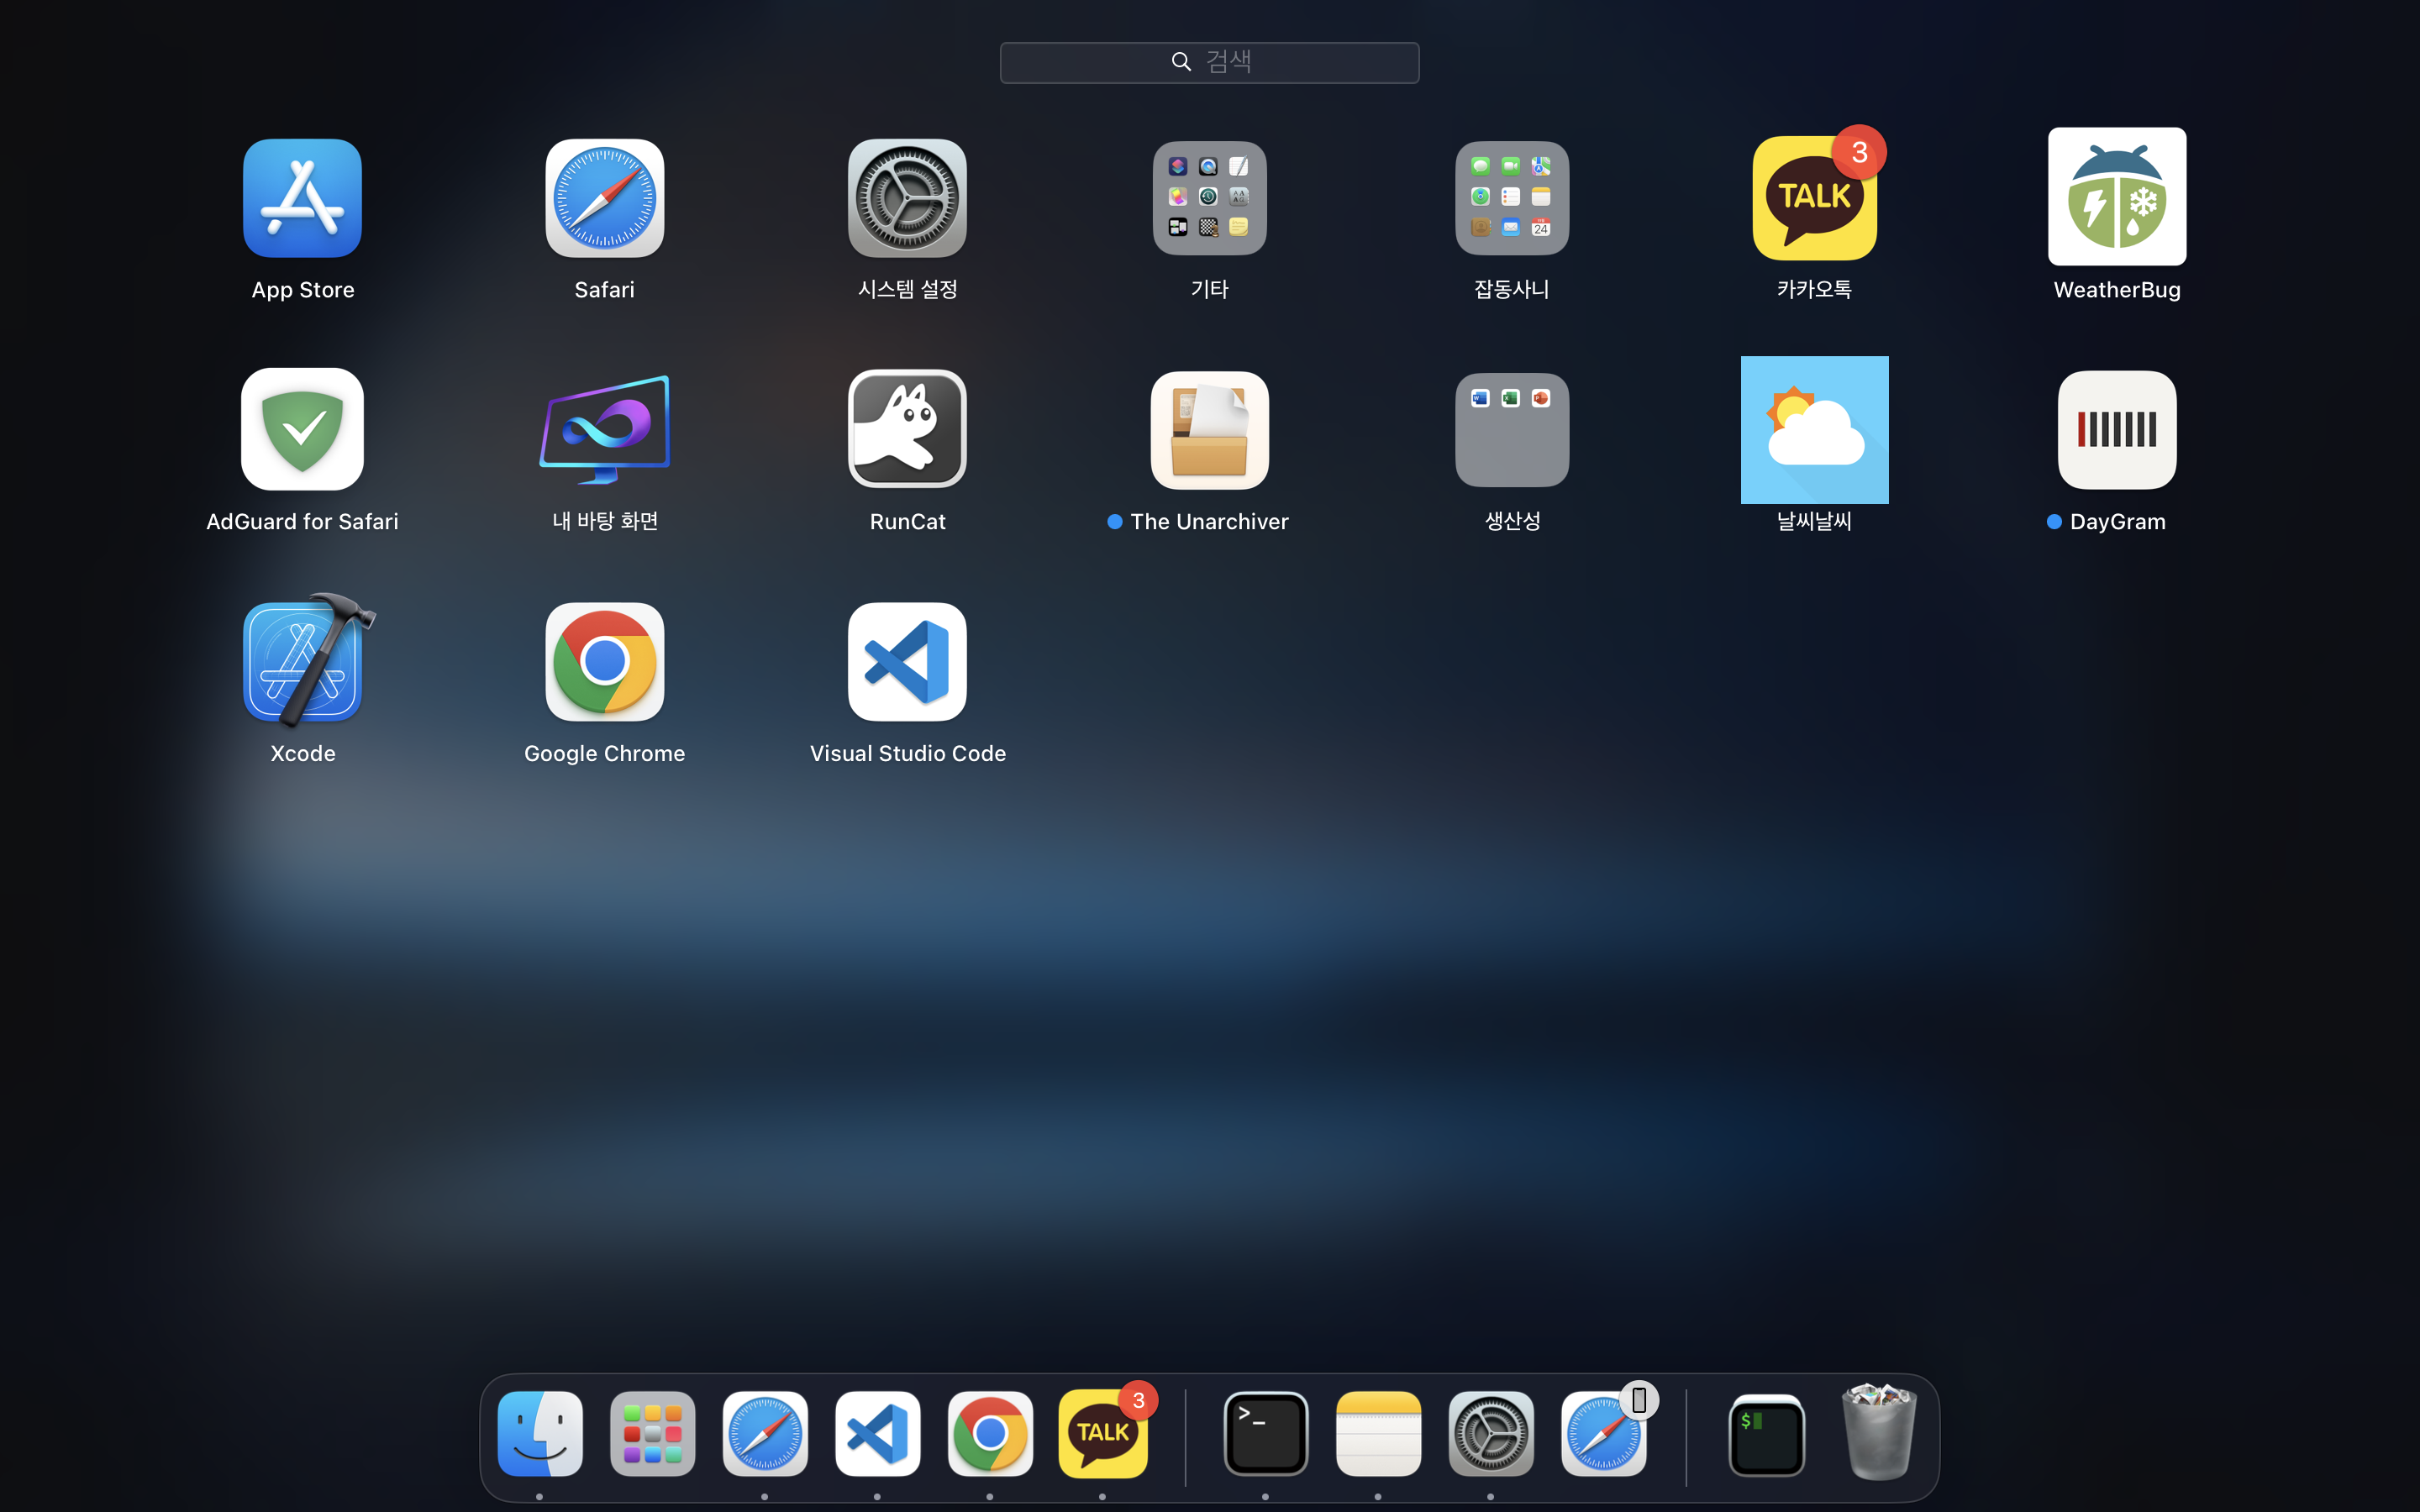
Task: Expand the 기타 folder
Action: pos(1209,198)
